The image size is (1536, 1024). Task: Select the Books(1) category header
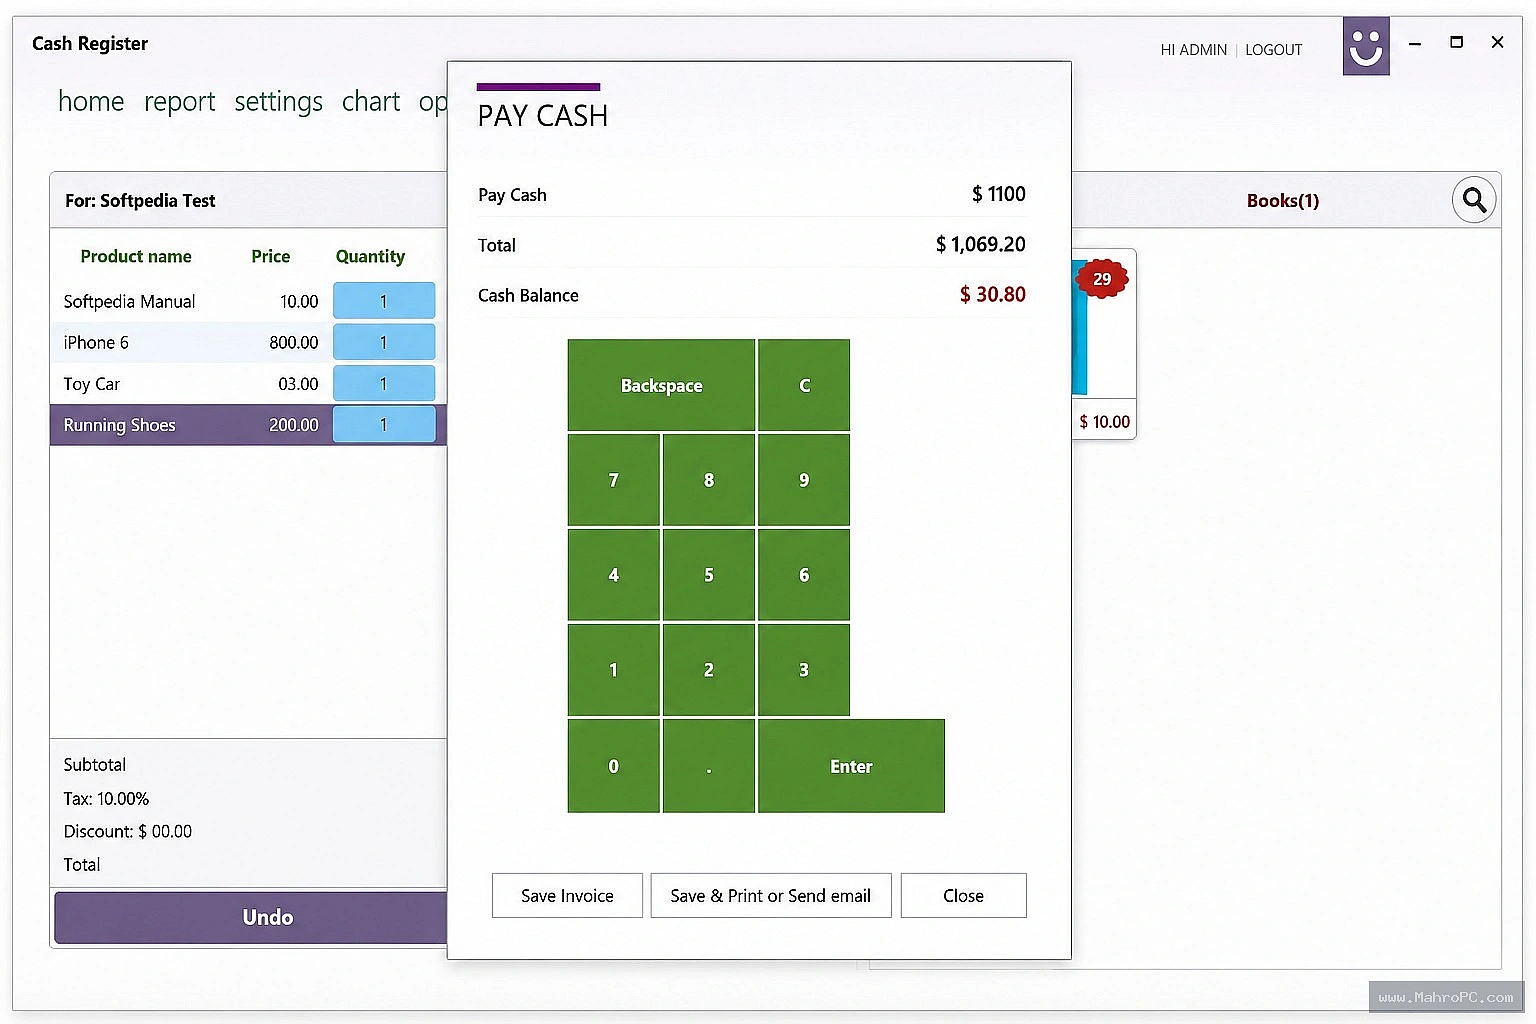click(x=1283, y=201)
